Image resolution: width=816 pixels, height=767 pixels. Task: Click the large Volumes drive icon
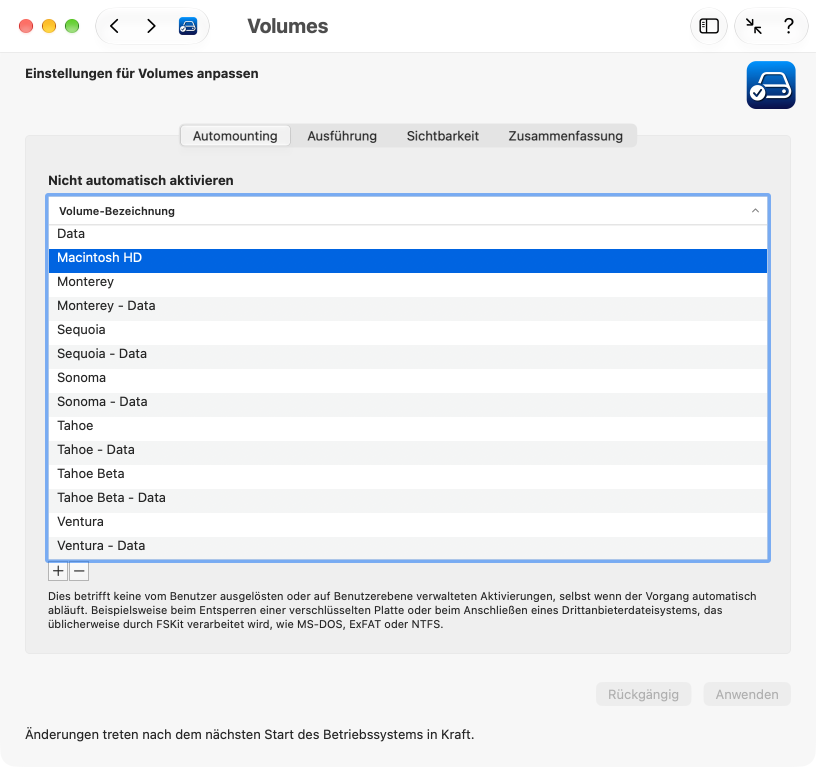[x=771, y=85]
